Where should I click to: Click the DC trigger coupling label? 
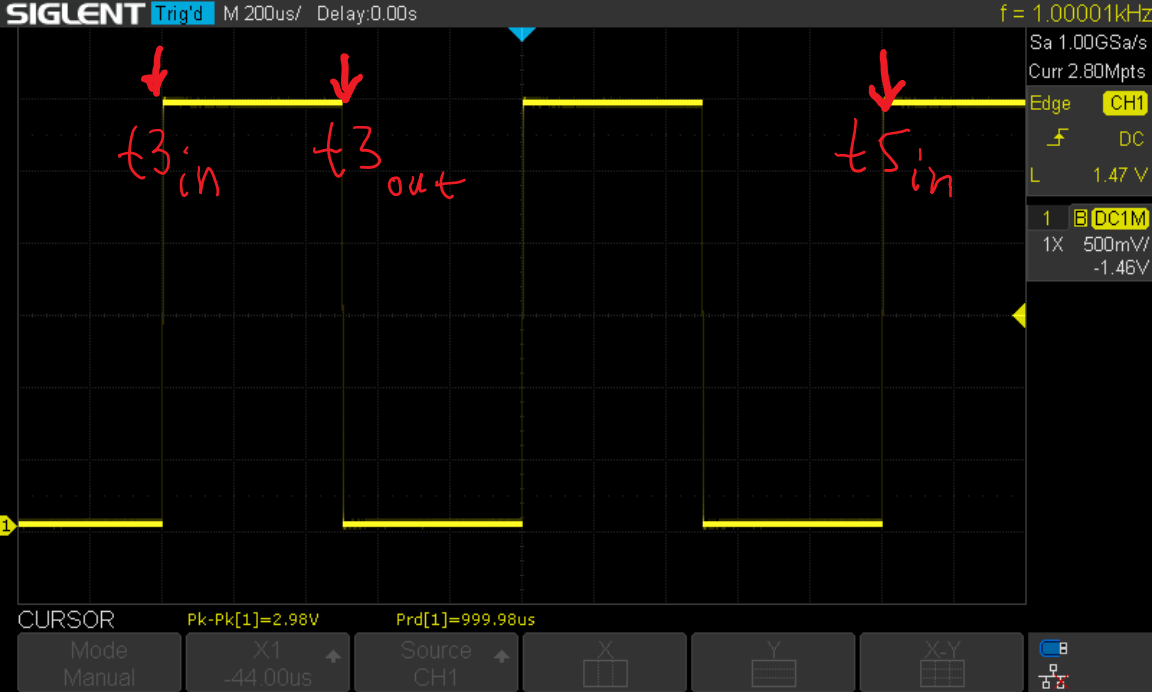1131,139
